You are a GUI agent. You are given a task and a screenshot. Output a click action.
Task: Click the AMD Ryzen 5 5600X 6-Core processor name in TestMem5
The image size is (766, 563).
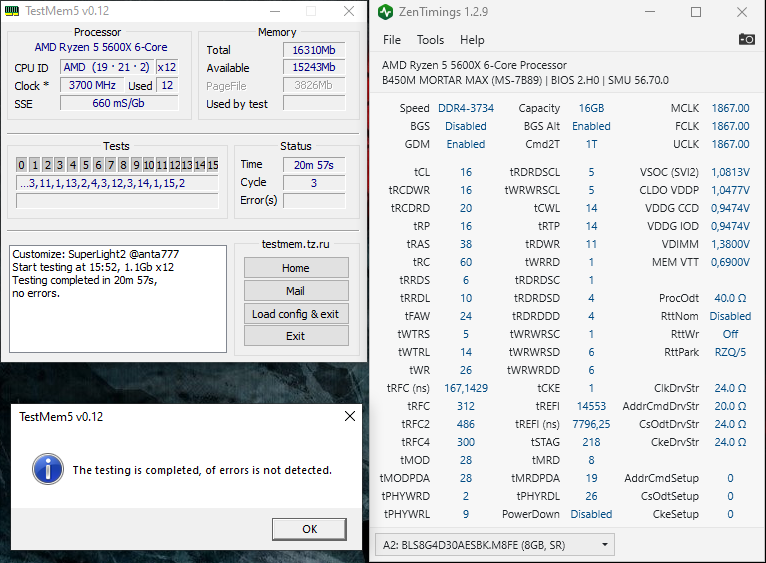(x=101, y=47)
